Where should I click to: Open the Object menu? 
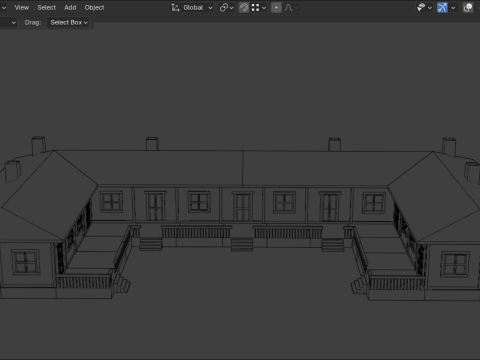pos(94,7)
